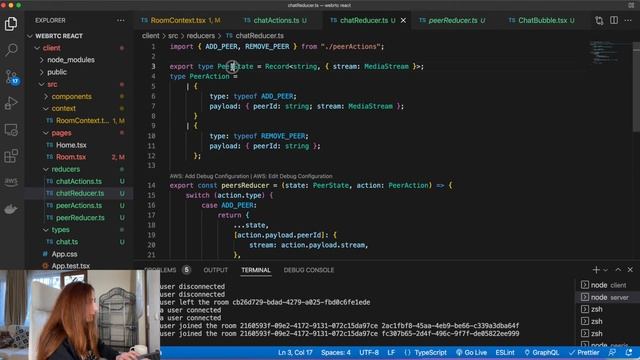Click the GraphQL status bar item
Viewport: 640px width, 360px height.
(542, 352)
